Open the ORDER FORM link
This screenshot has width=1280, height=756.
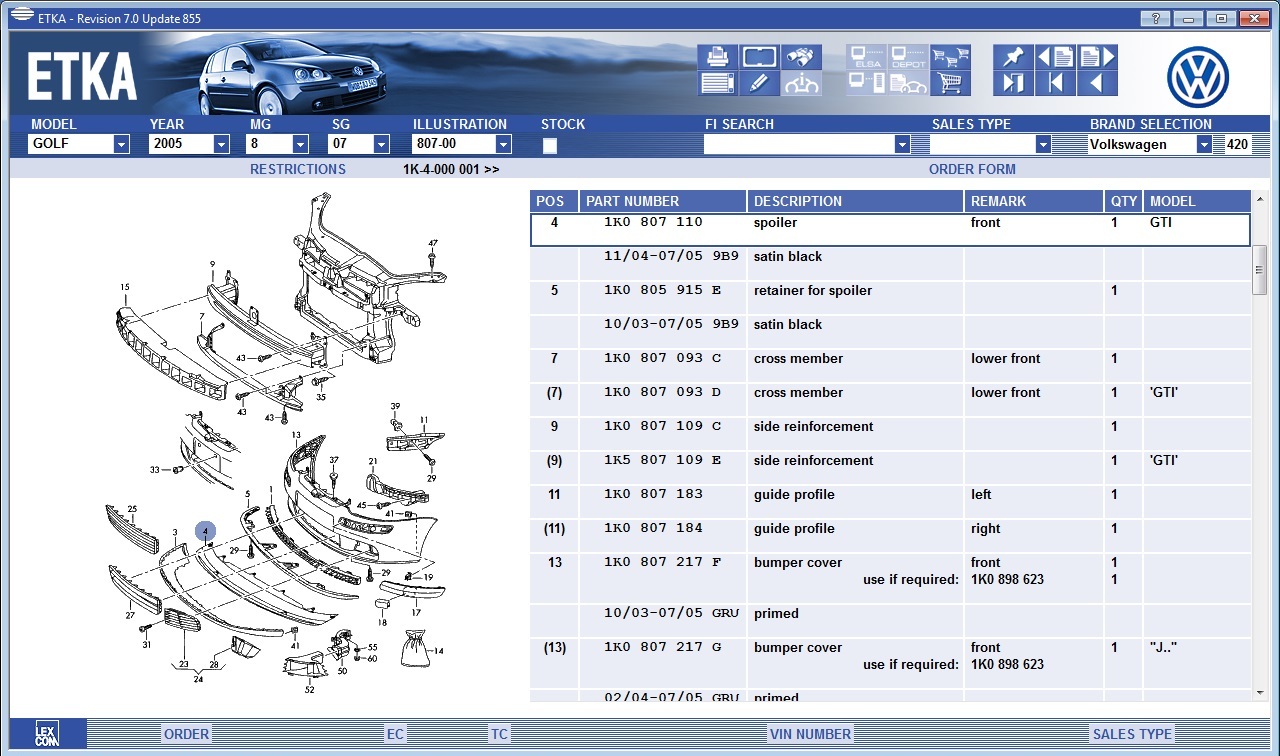(x=971, y=169)
